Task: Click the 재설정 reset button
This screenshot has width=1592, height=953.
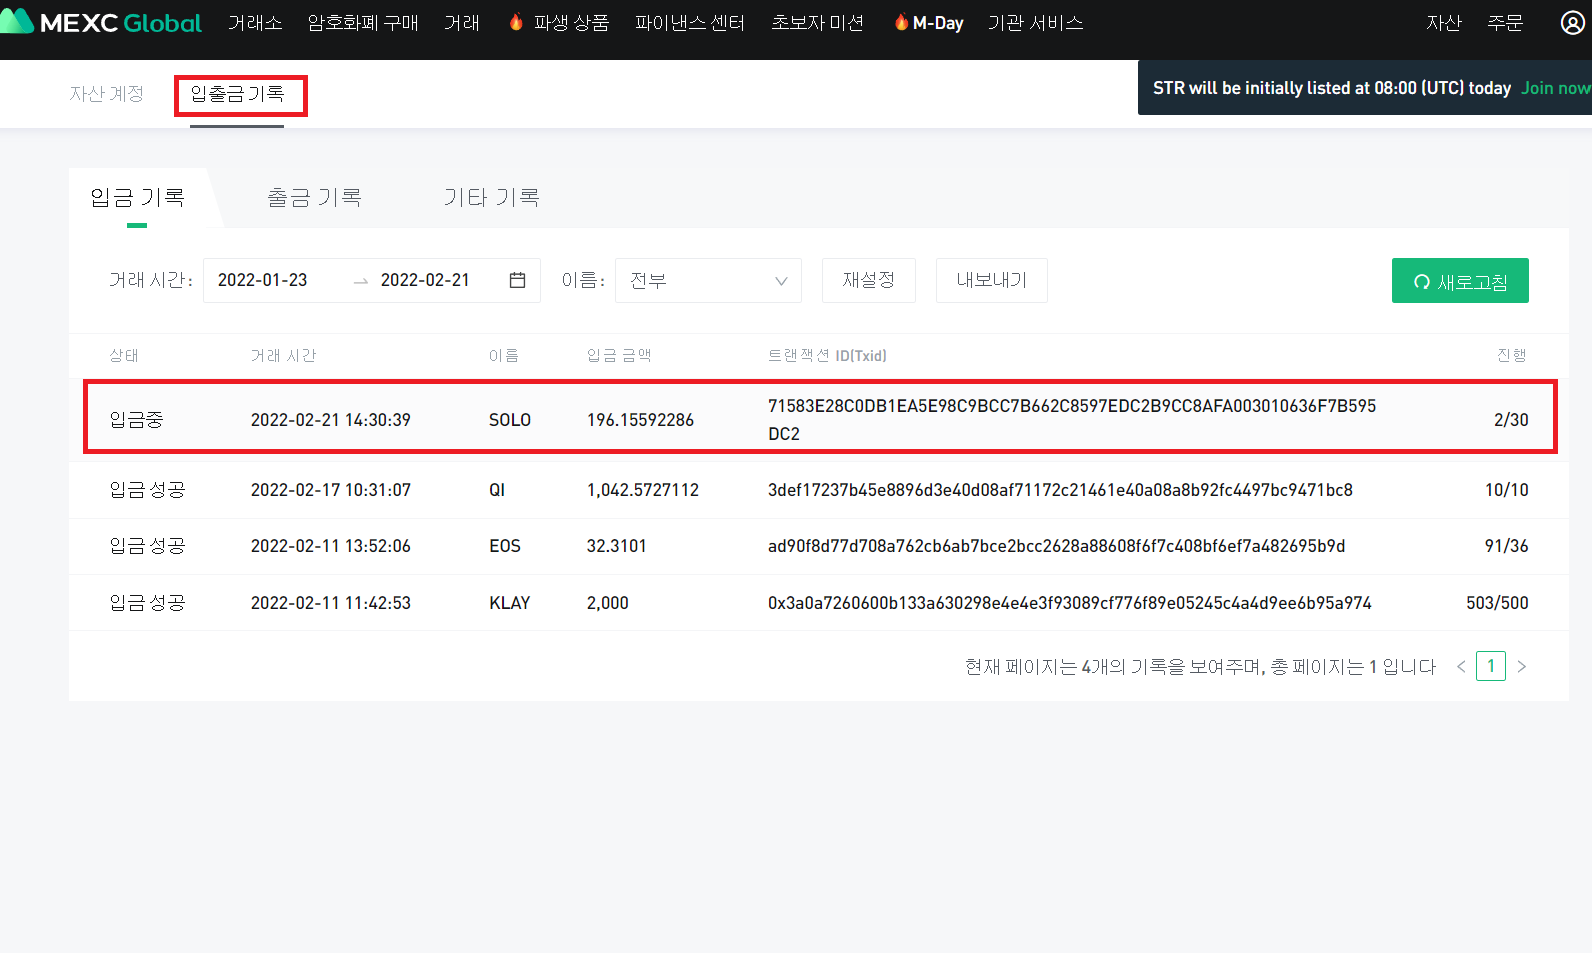Action: click(869, 280)
